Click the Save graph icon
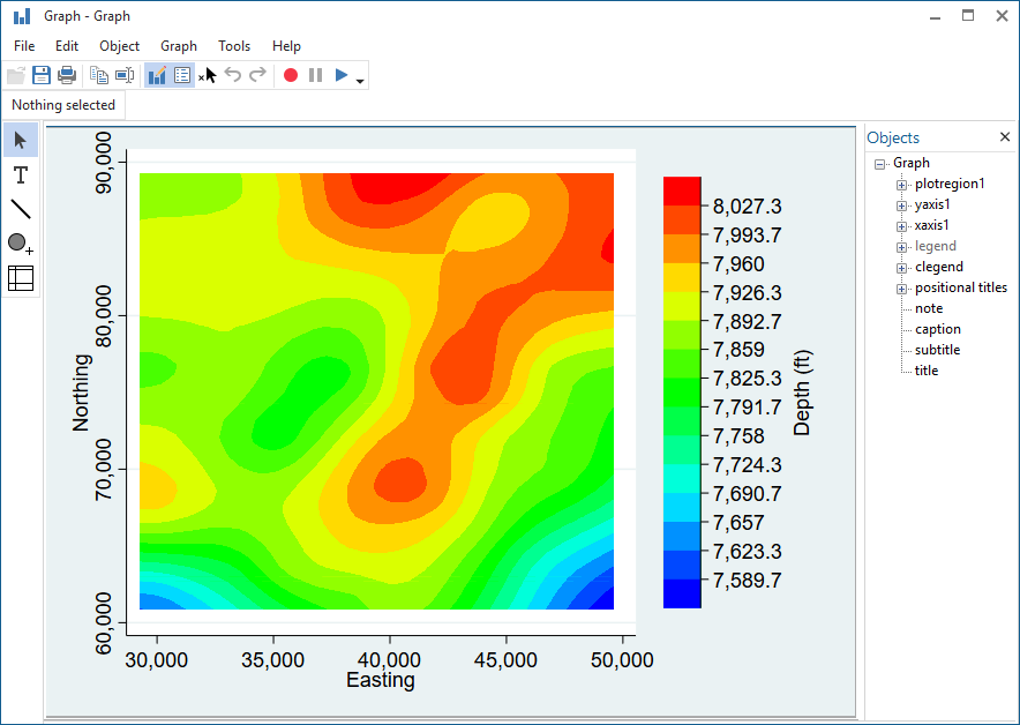This screenshot has width=1020, height=725. (x=42, y=75)
